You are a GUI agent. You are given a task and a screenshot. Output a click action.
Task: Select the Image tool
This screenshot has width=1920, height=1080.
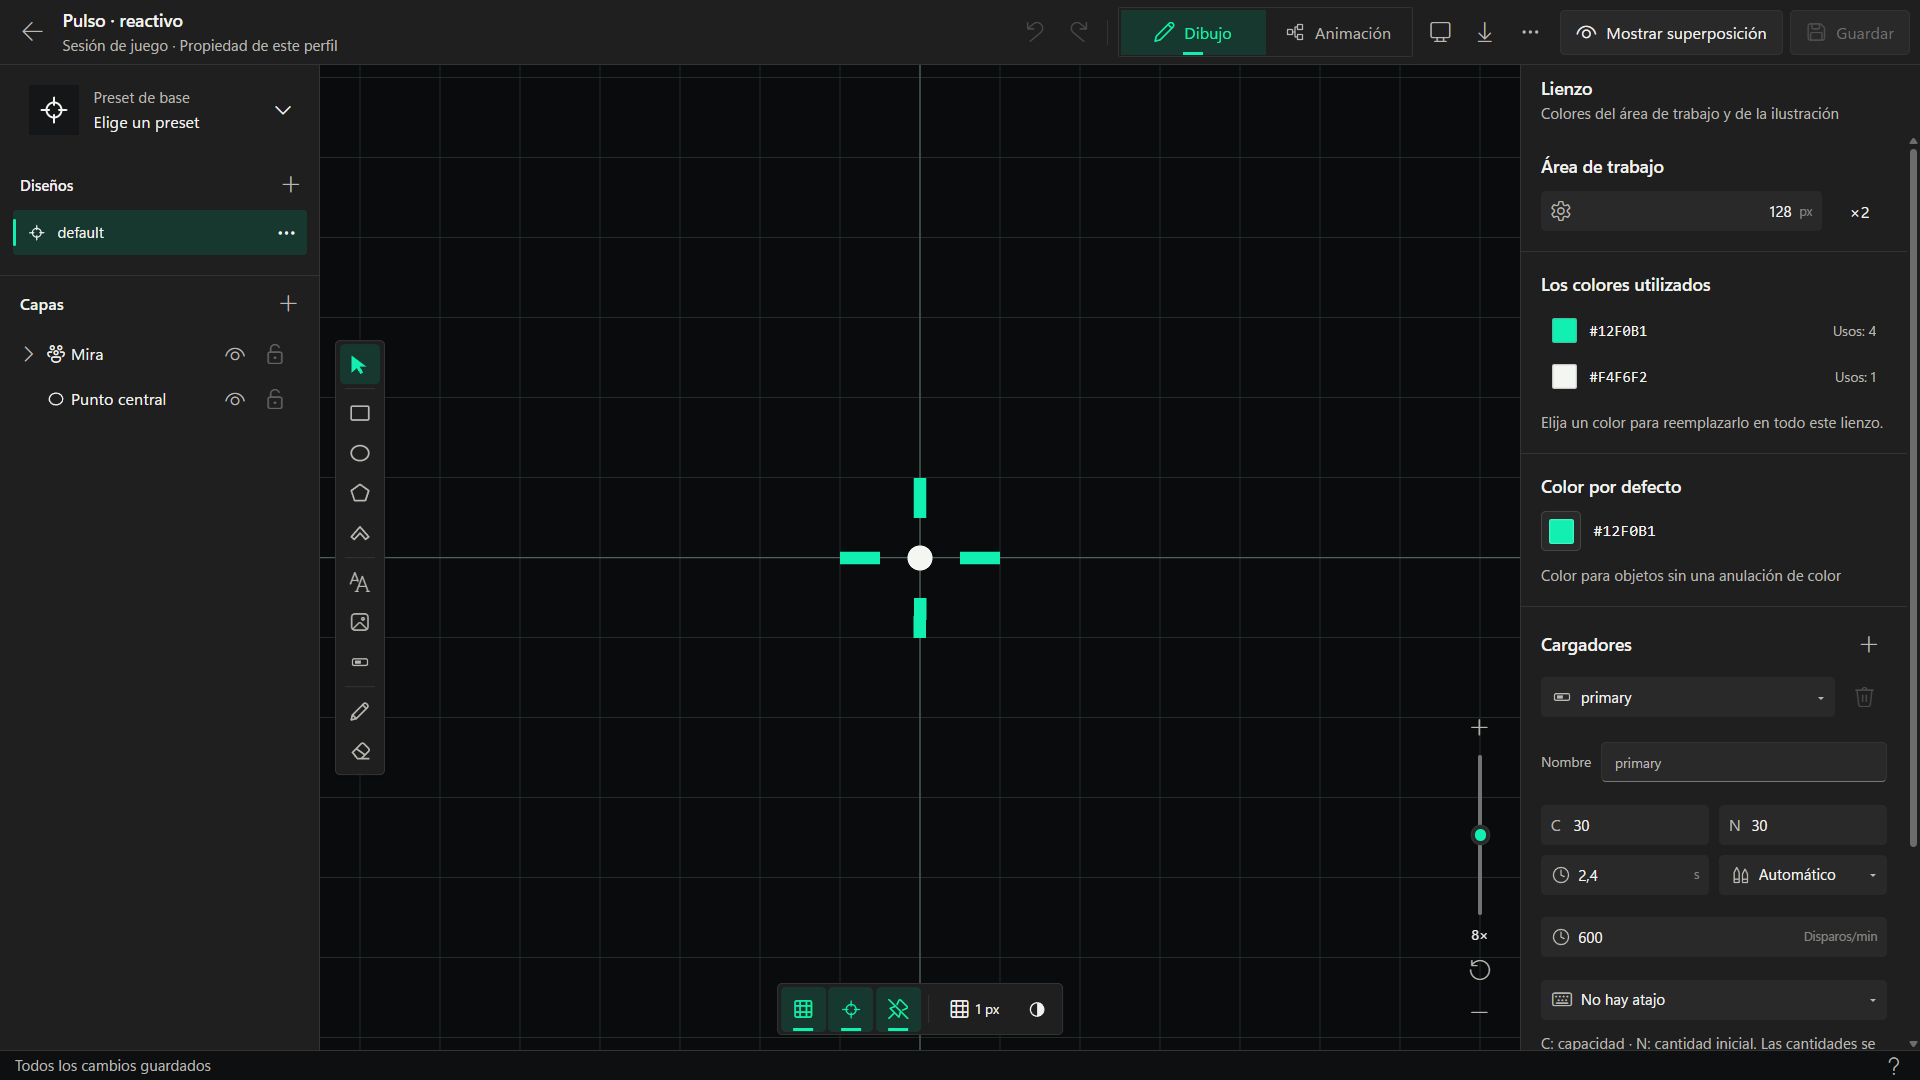(360, 622)
